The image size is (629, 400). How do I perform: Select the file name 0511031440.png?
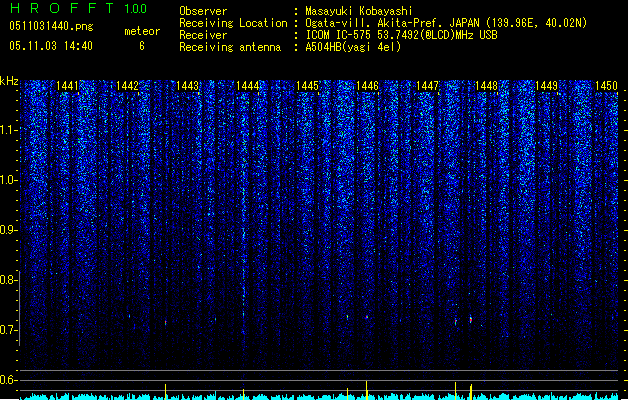pyautogui.click(x=51, y=26)
